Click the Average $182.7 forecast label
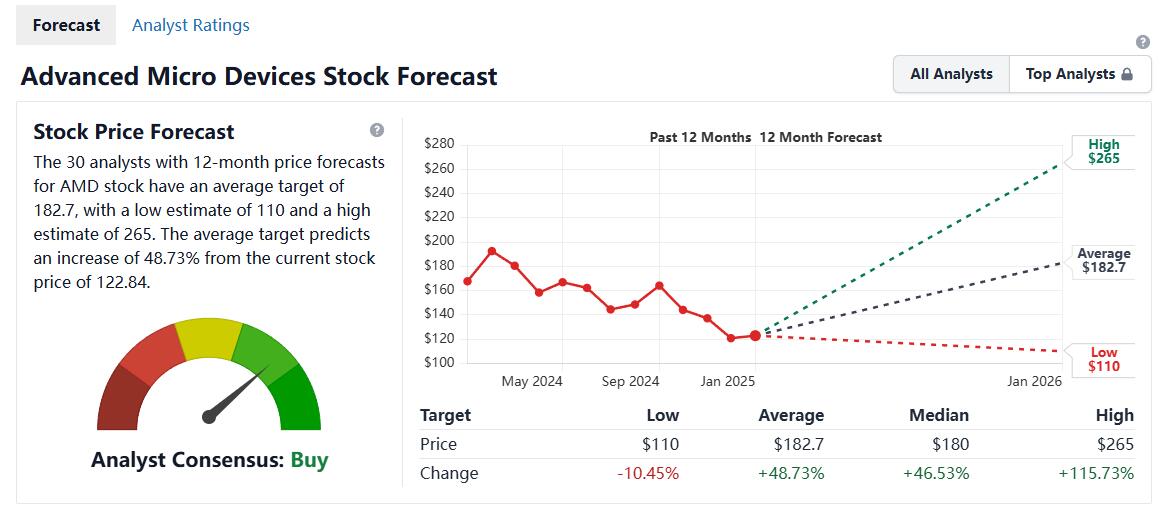The image size is (1160, 522). click(1103, 261)
